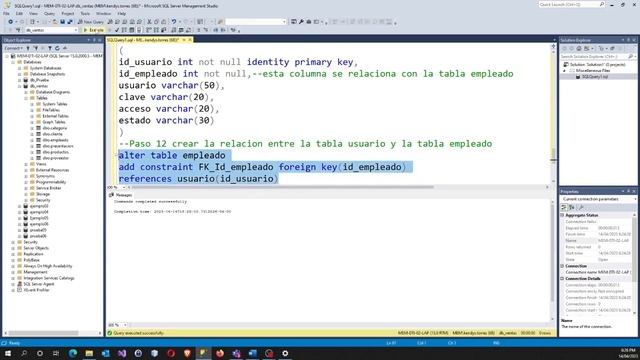Open the Help menu
The height and width of the screenshot is (360, 640).
122,13
